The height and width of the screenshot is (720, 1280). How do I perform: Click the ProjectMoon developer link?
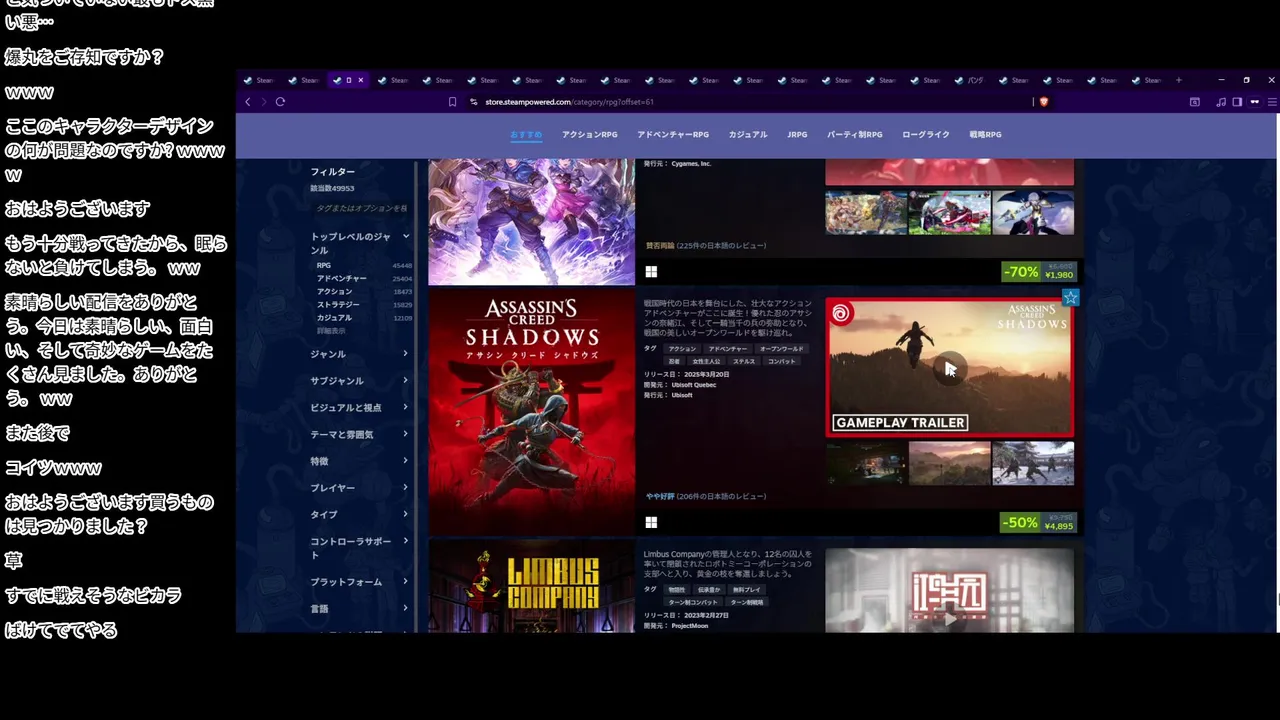(689, 626)
